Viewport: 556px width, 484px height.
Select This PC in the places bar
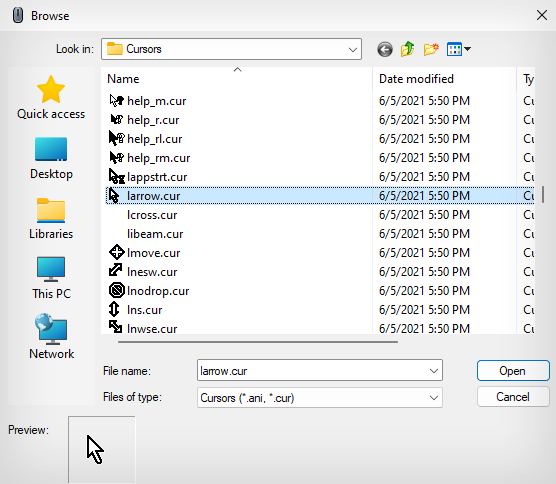51,278
